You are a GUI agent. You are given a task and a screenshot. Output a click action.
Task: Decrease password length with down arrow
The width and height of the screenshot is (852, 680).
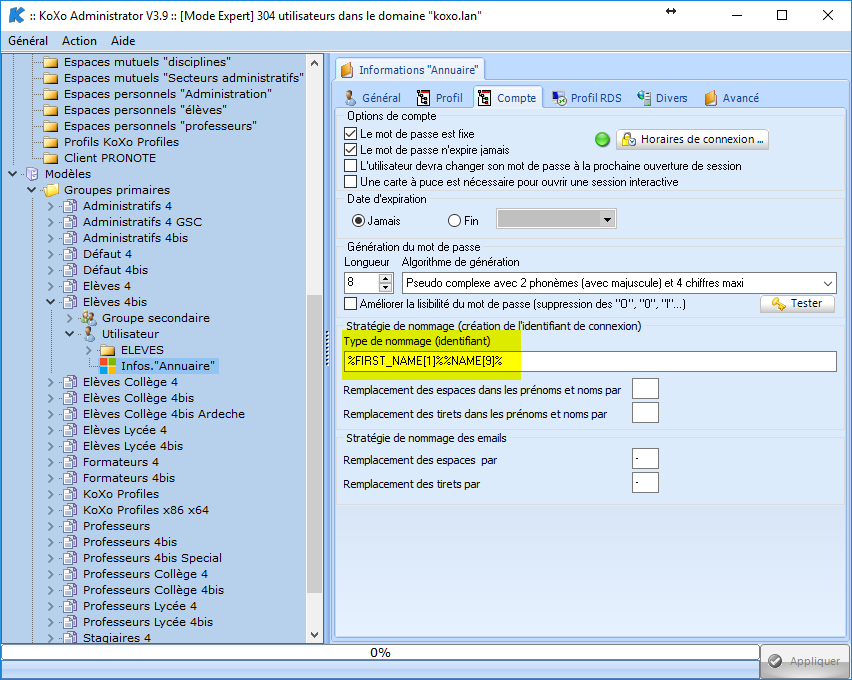[x=385, y=288]
